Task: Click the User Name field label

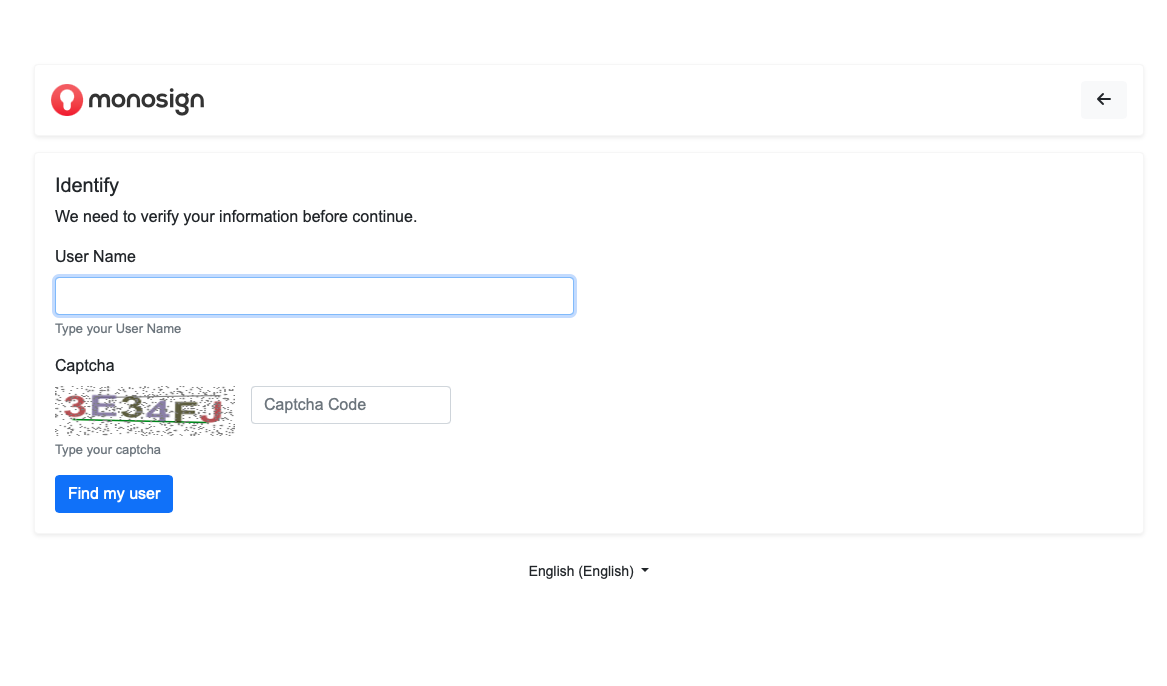Action: pos(95,257)
